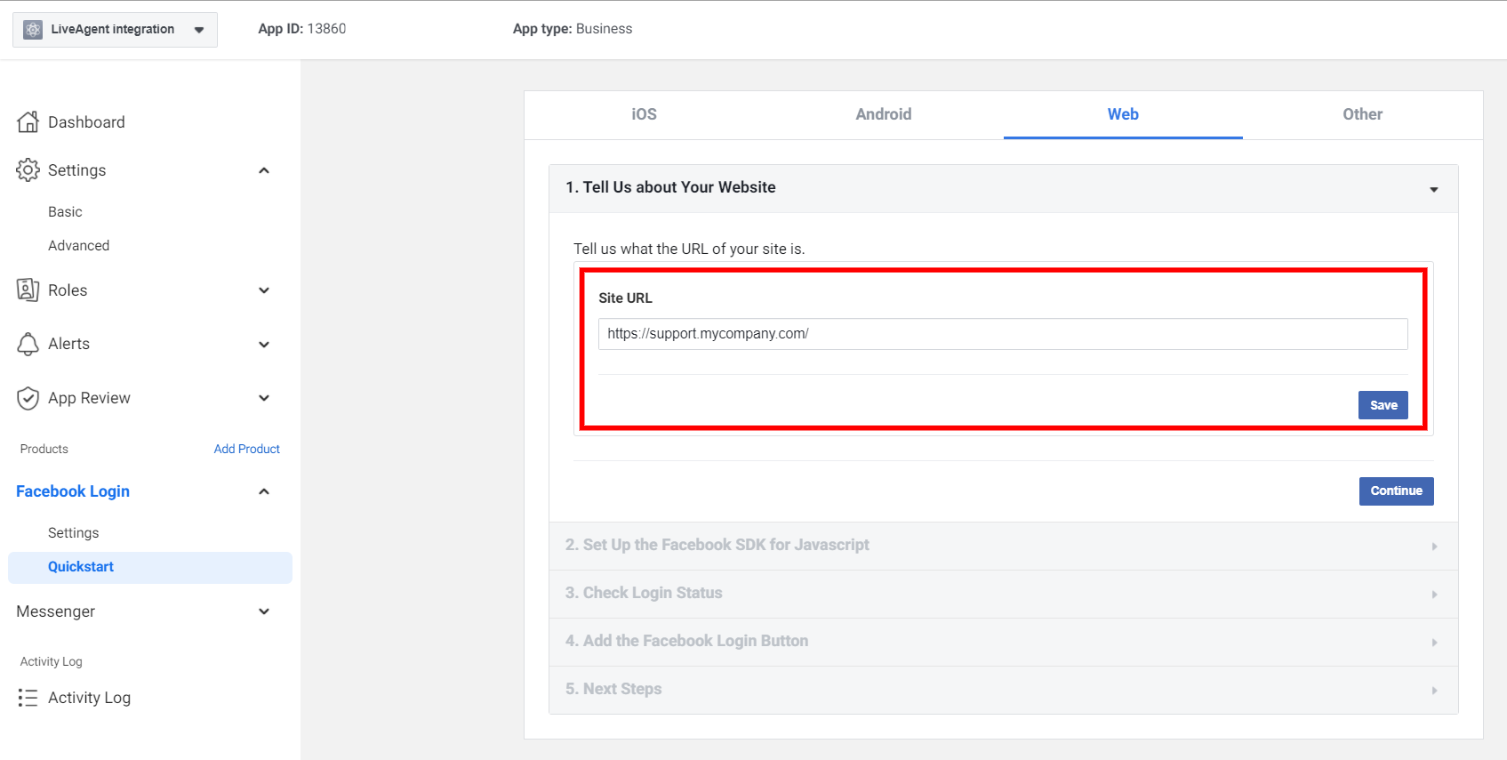The width and height of the screenshot is (1507, 760).
Task: Click the App Review shield icon
Action: [29, 397]
